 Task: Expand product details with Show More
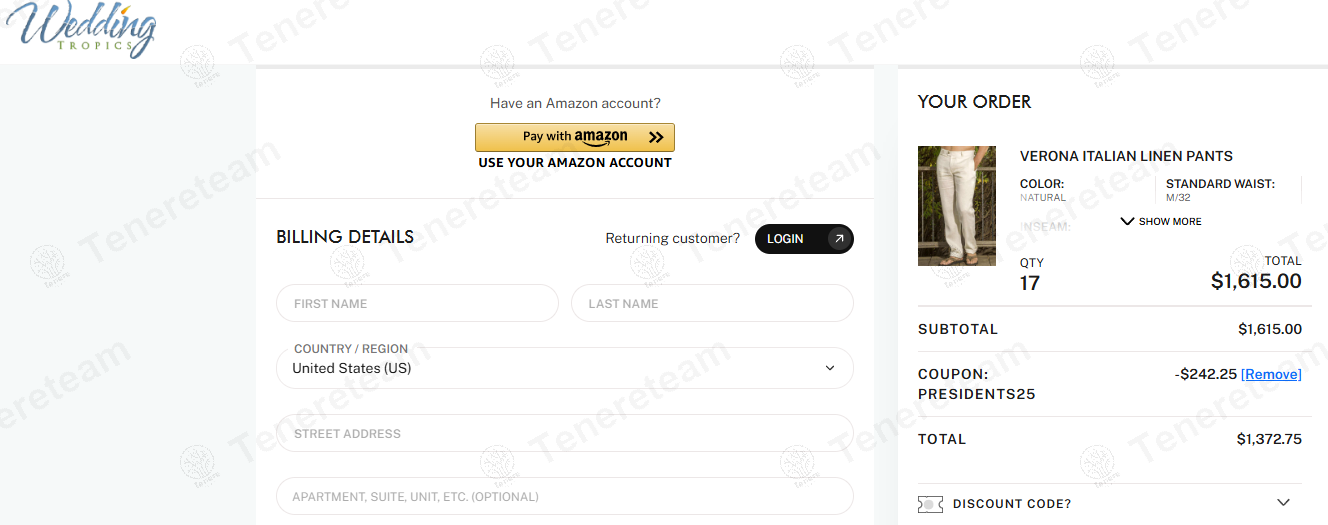[1169, 221]
